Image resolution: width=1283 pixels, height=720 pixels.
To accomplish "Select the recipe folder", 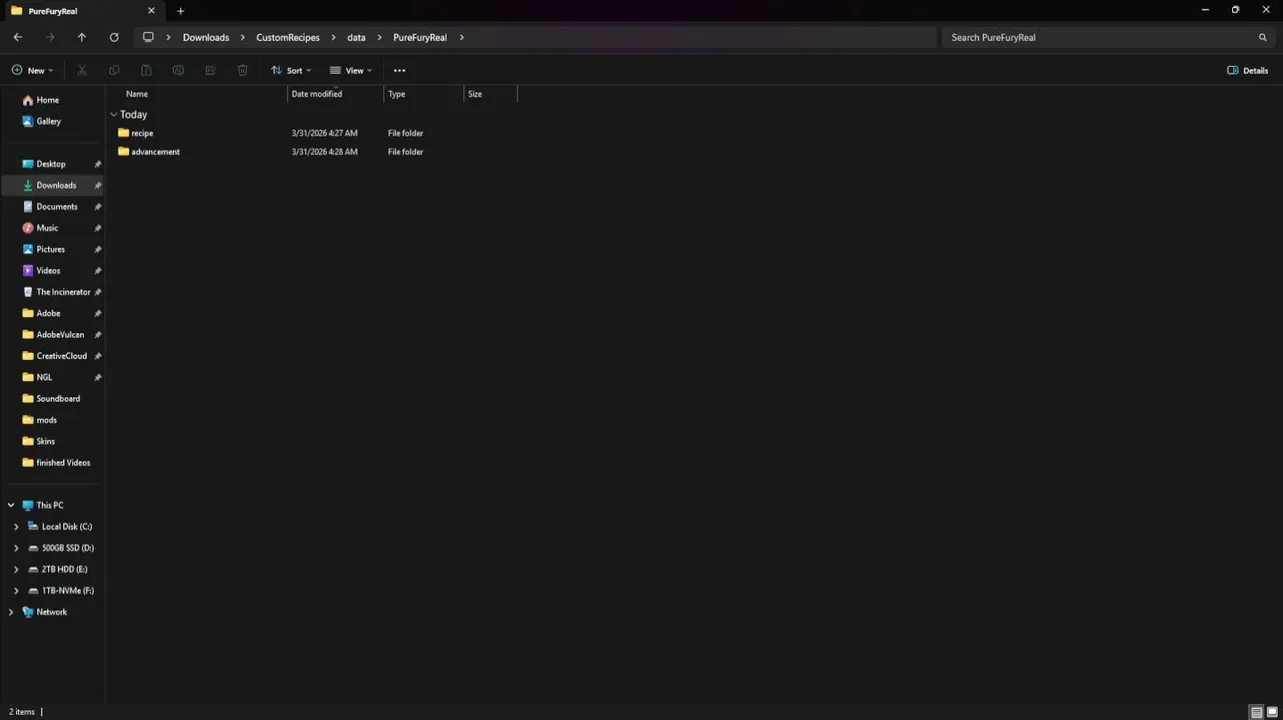I will pos(142,133).
